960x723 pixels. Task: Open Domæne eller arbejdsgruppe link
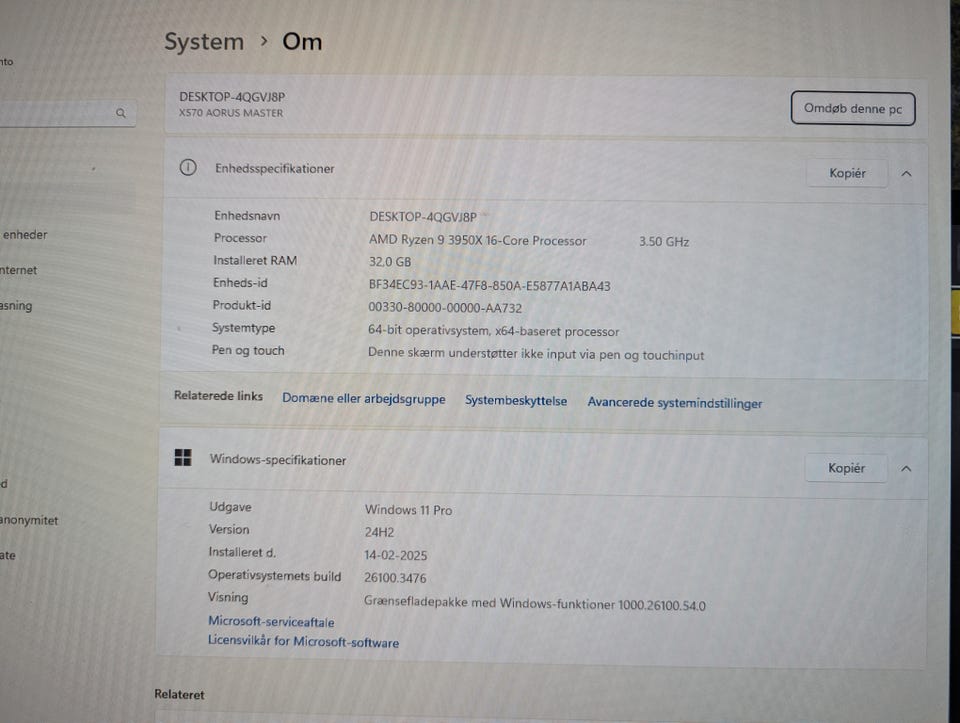[364, 399]
